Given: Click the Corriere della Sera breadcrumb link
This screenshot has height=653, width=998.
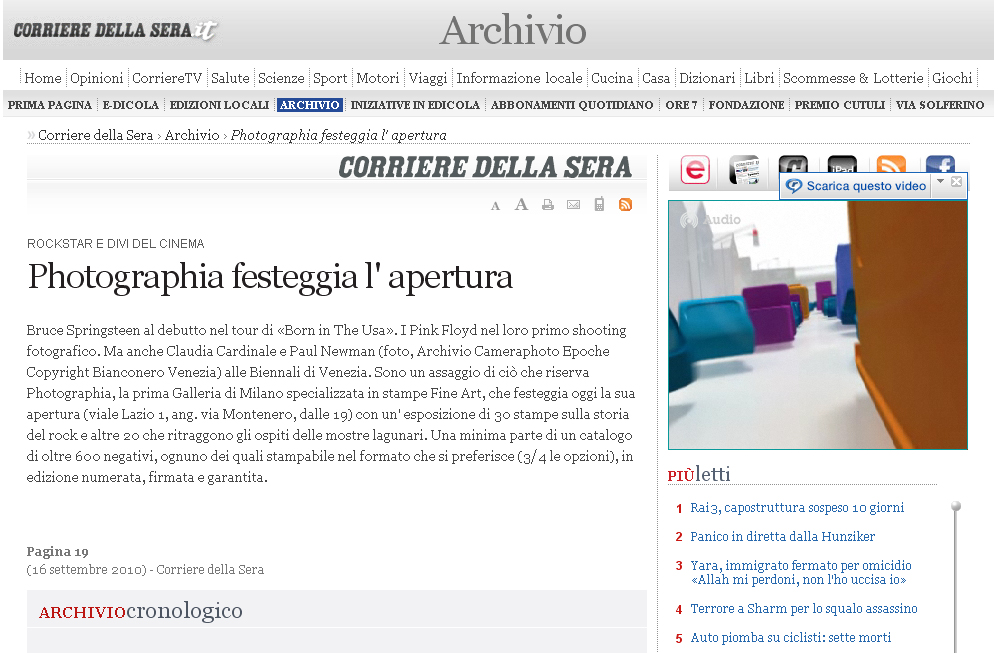Looking at the screenshot, I should coord(95,136).
